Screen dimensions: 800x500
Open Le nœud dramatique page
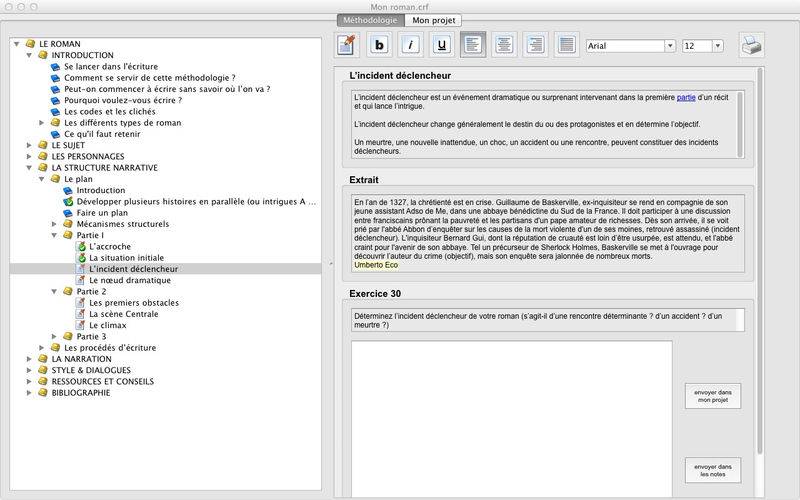130,280
